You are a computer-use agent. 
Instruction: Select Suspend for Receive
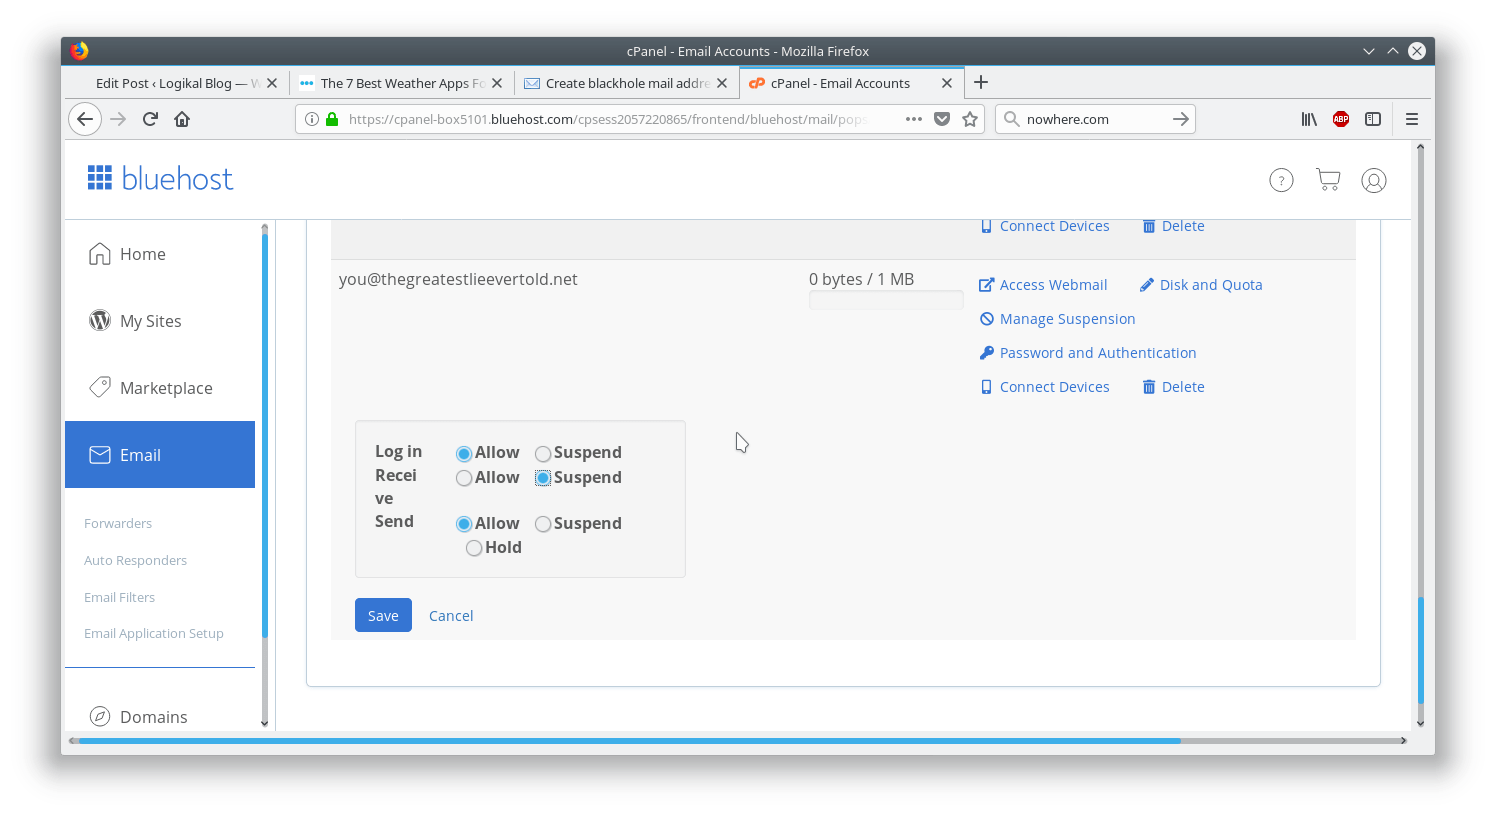543,479
